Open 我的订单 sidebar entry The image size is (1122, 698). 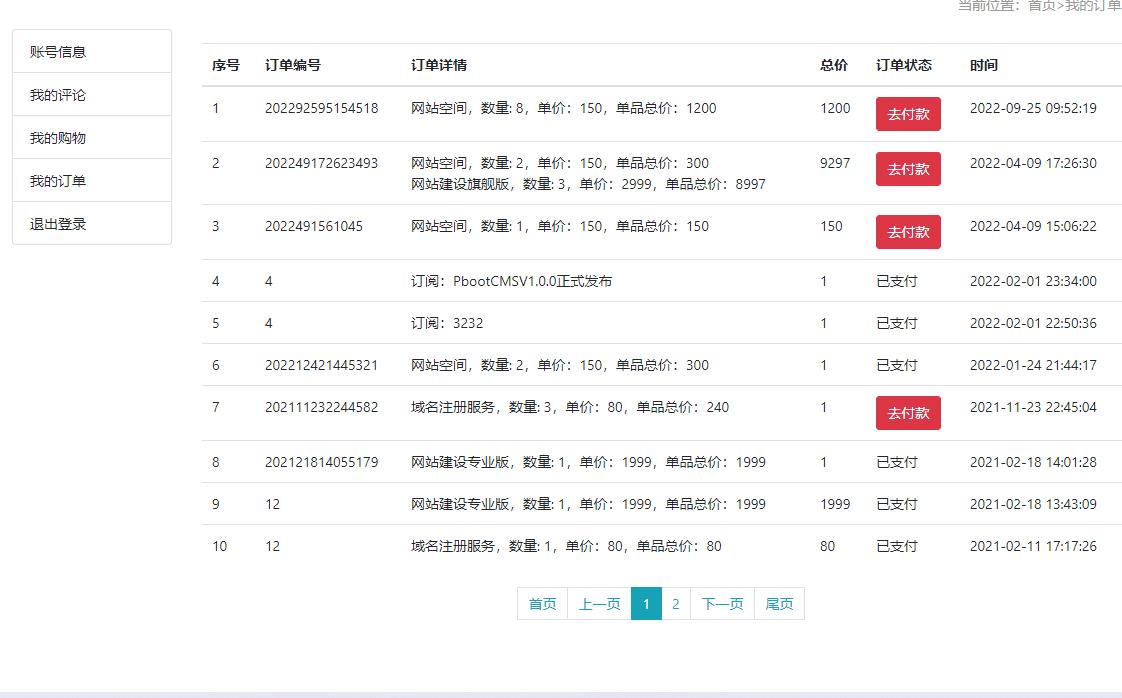58,181
